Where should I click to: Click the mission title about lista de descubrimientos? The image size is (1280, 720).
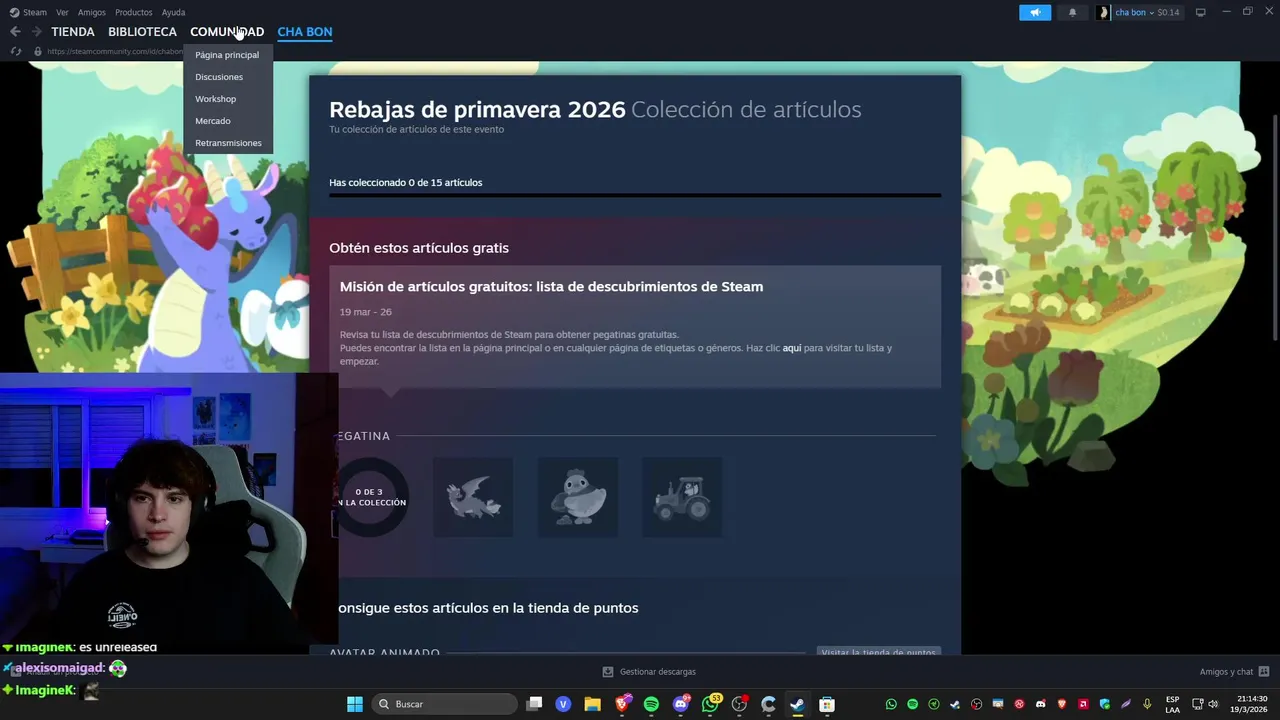point(551,287)
